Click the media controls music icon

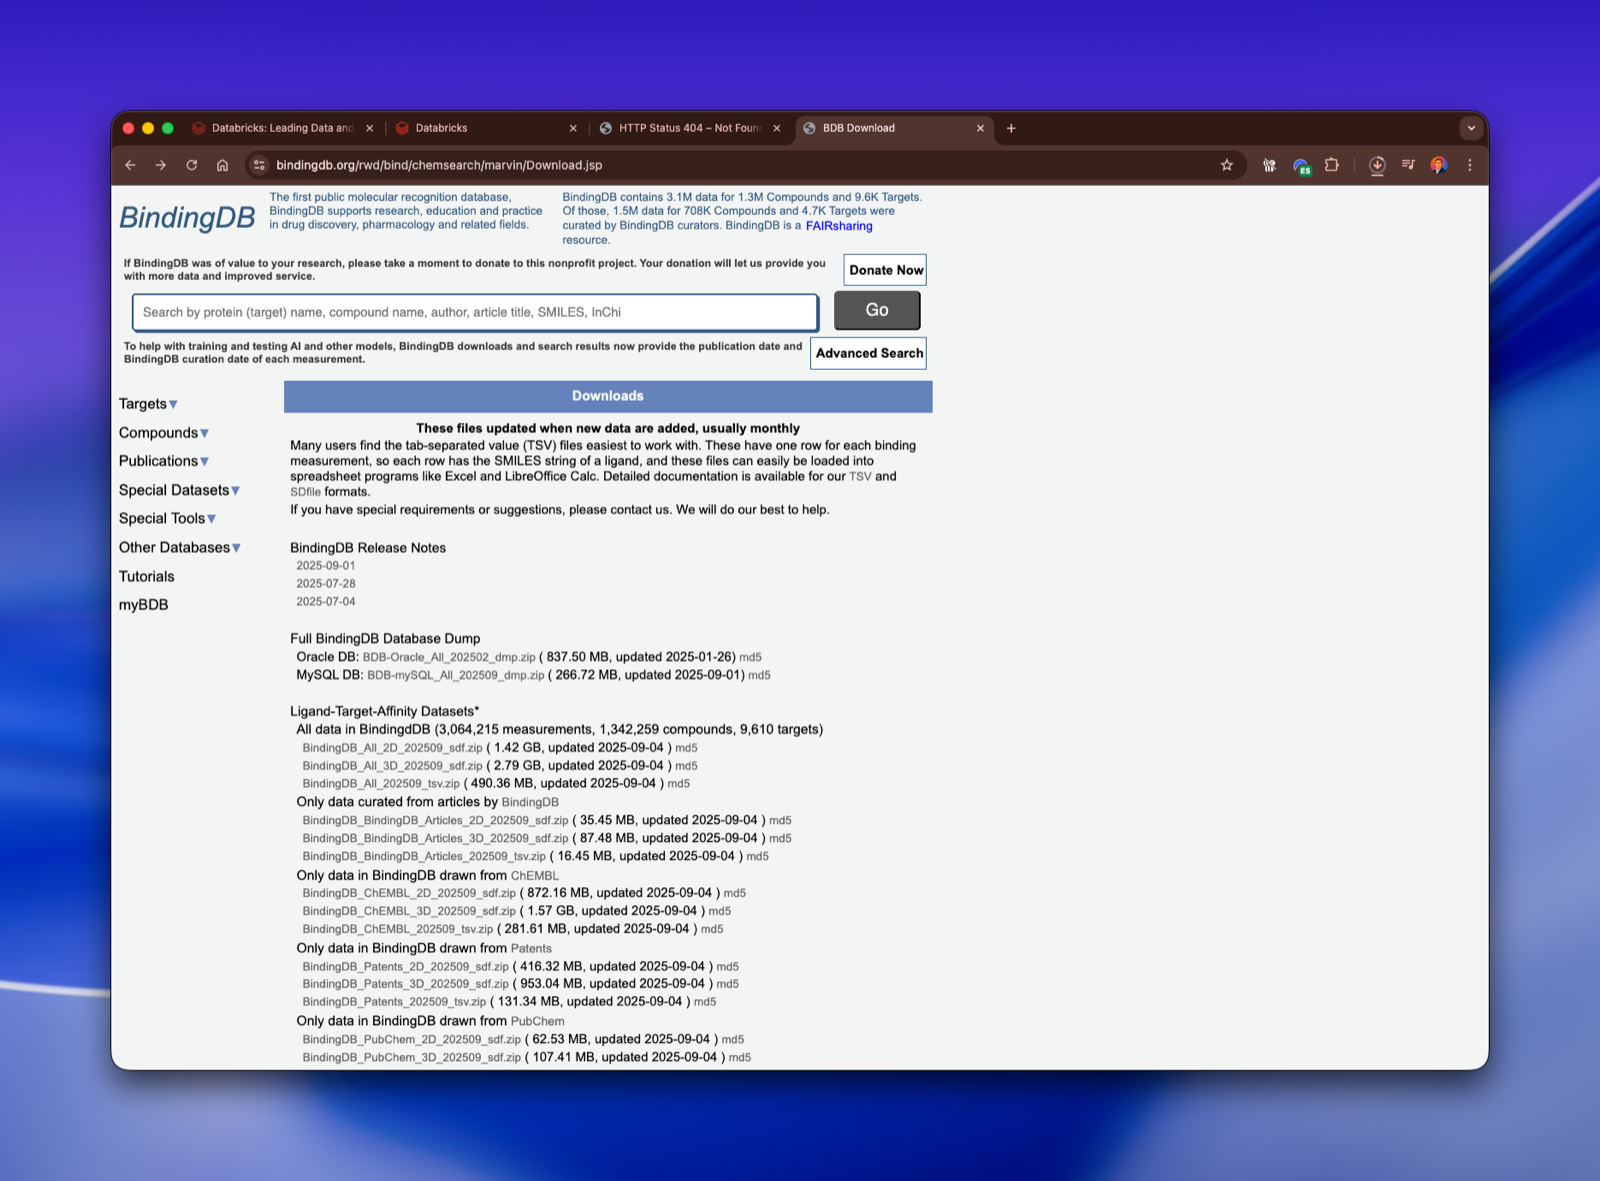pos(1408,165)
